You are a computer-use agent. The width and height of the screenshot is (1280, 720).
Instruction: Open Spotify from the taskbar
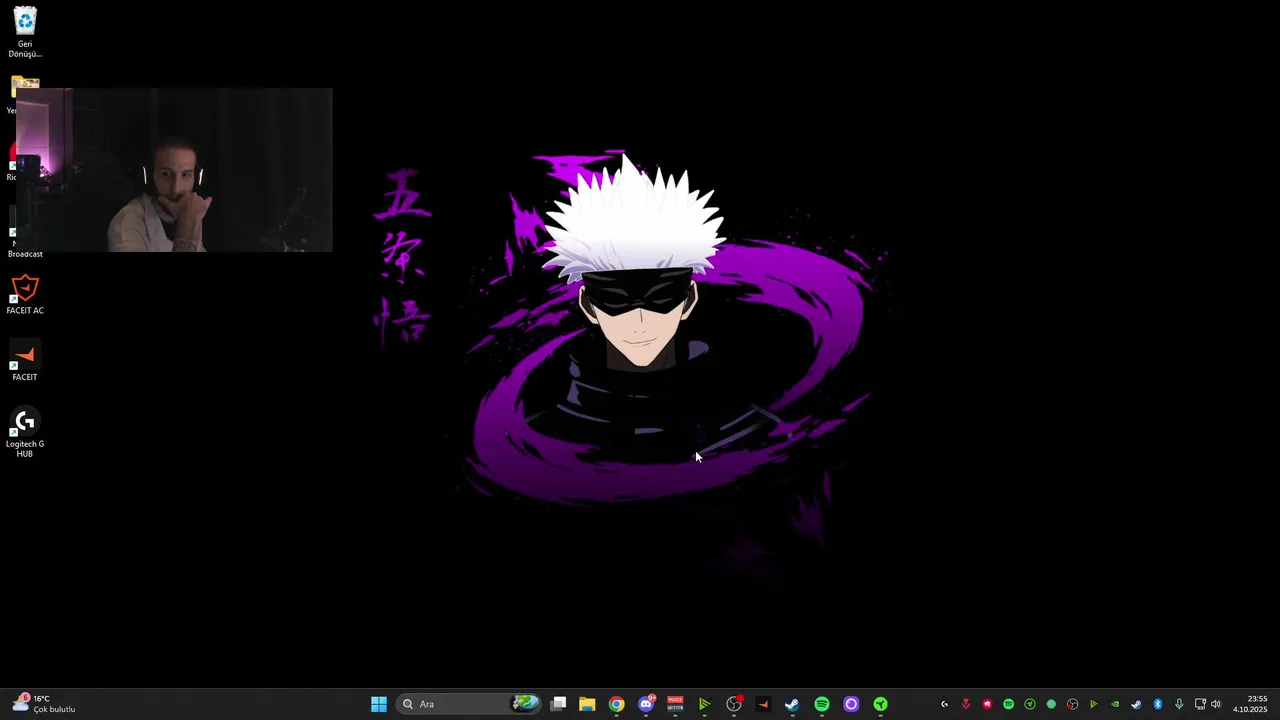[x=822, y=704]
